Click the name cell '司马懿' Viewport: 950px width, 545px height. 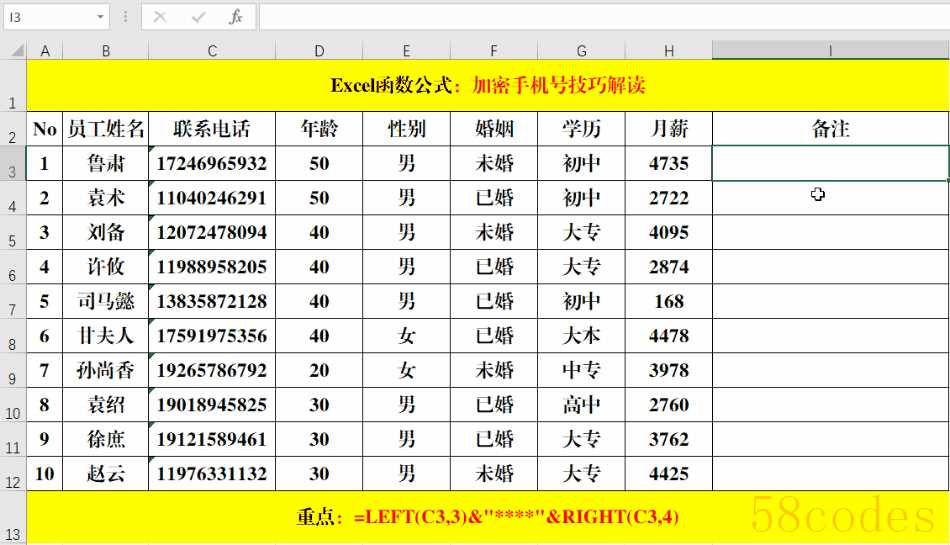(x=105, y=301)
